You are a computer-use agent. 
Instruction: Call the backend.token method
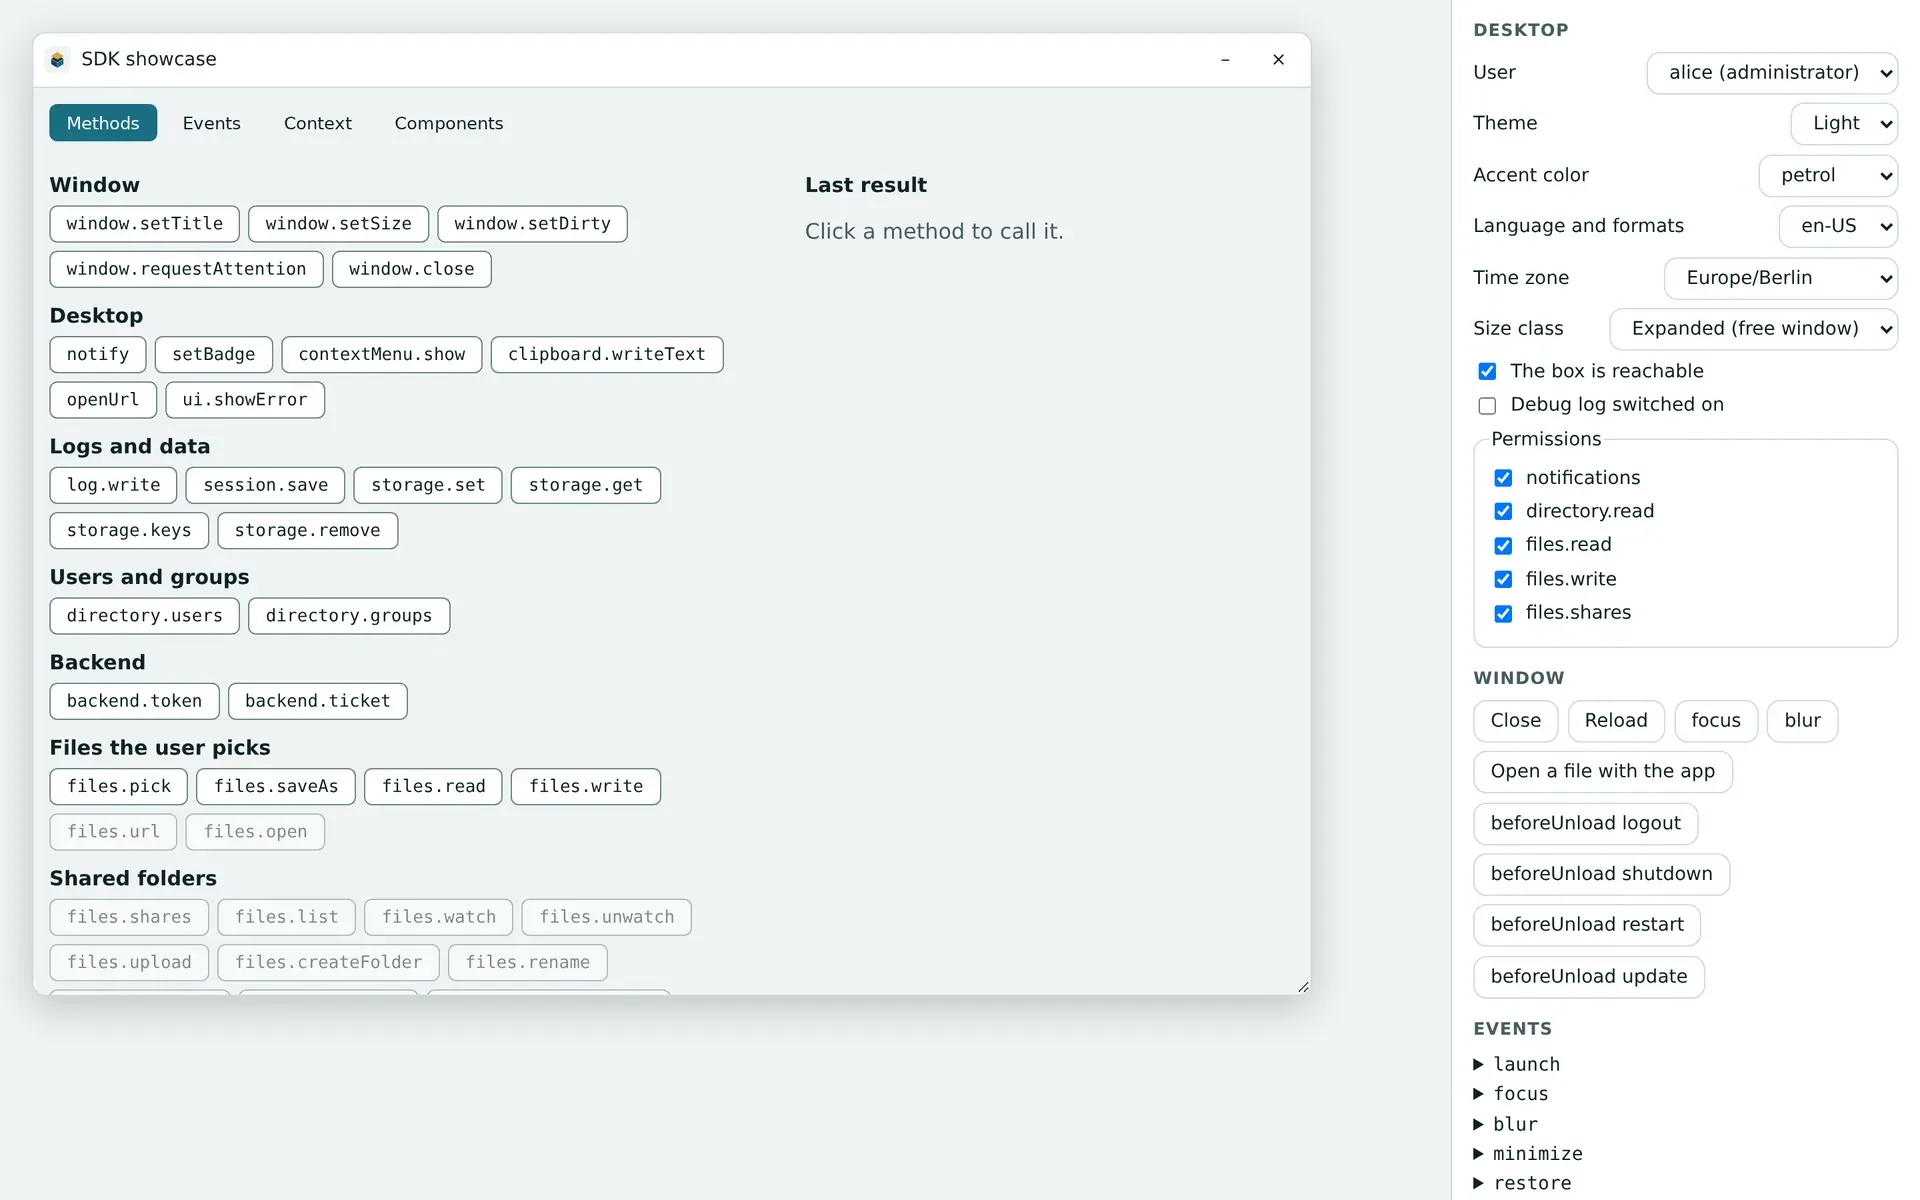[135, 701]
